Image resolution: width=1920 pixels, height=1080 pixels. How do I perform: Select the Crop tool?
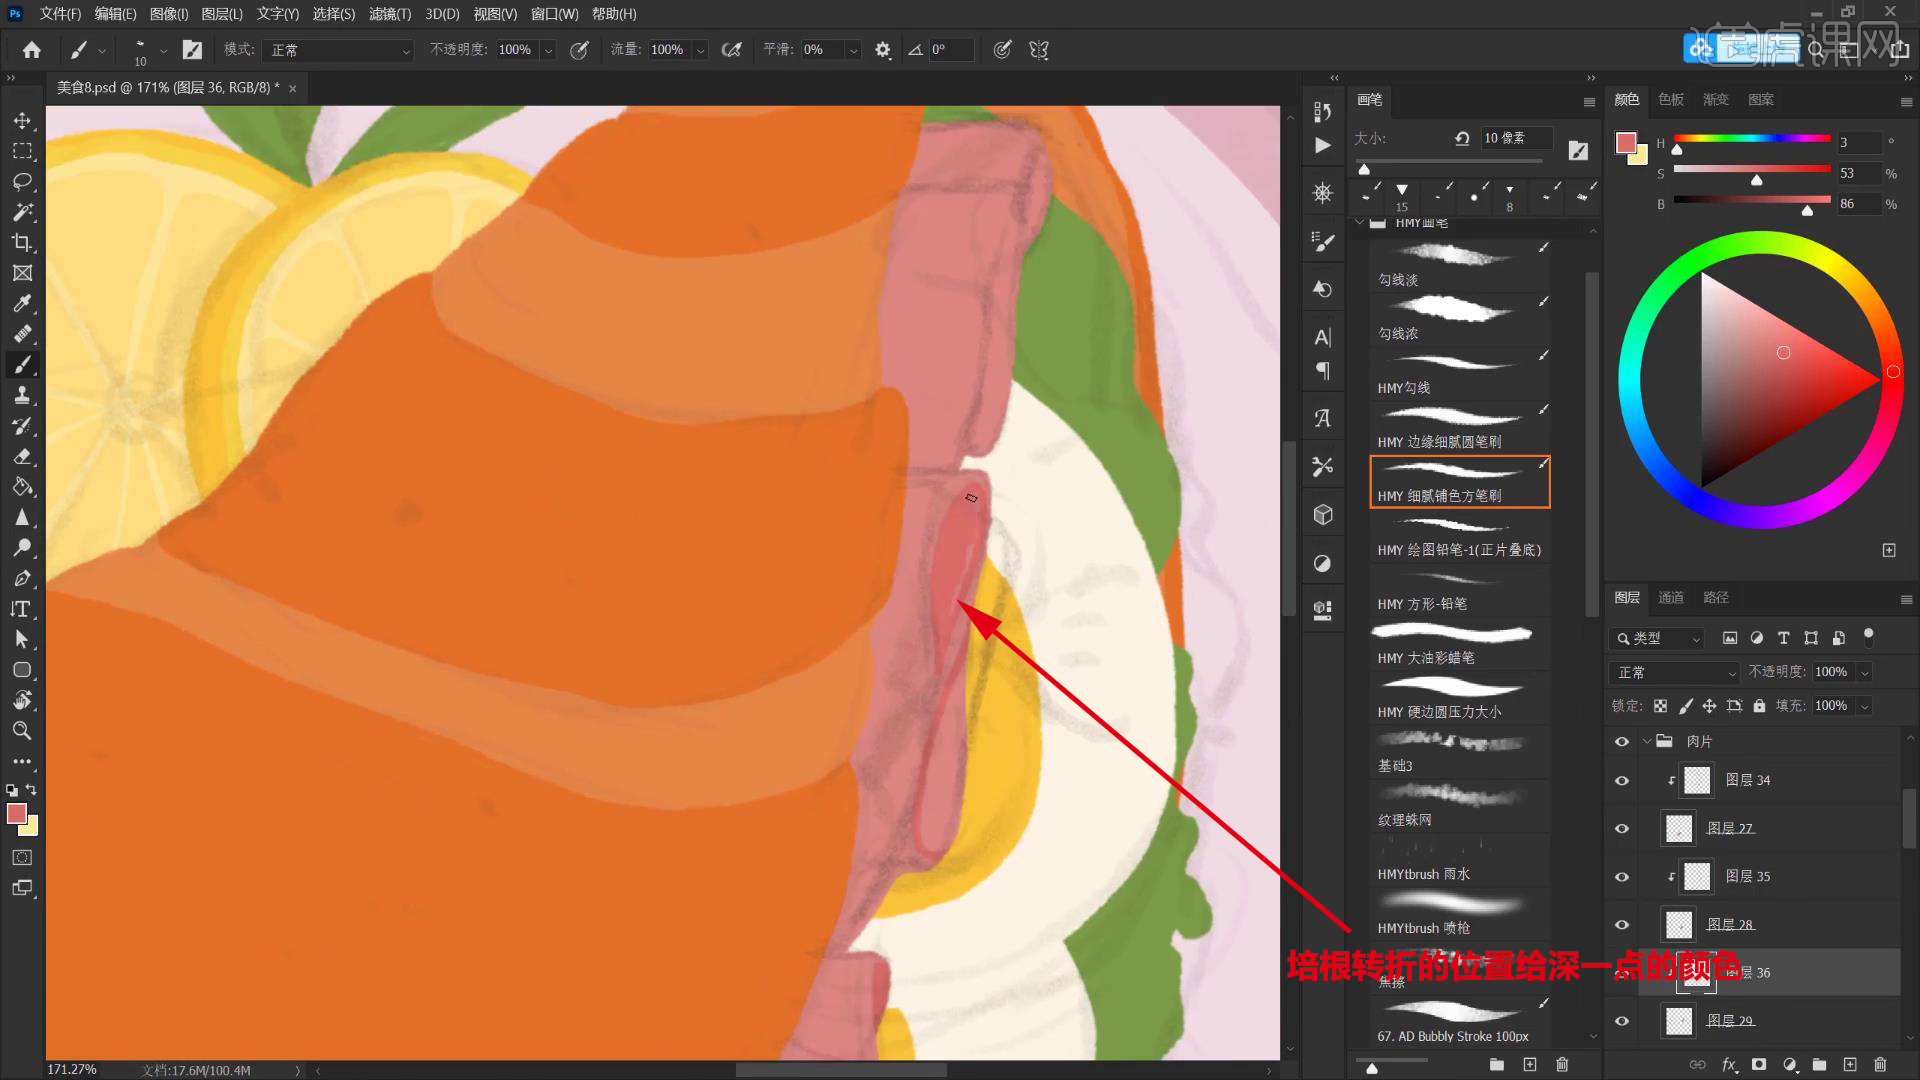[22, 243]
